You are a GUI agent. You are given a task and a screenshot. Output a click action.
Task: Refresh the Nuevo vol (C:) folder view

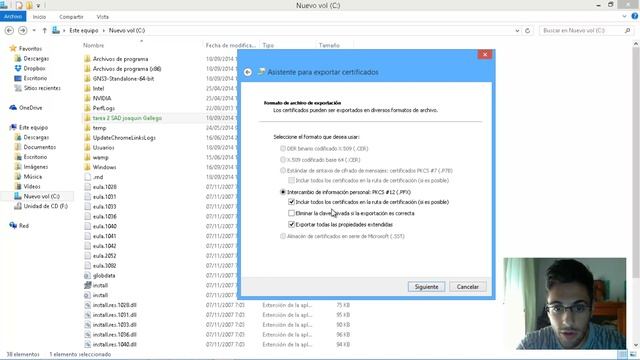(527, 31)
